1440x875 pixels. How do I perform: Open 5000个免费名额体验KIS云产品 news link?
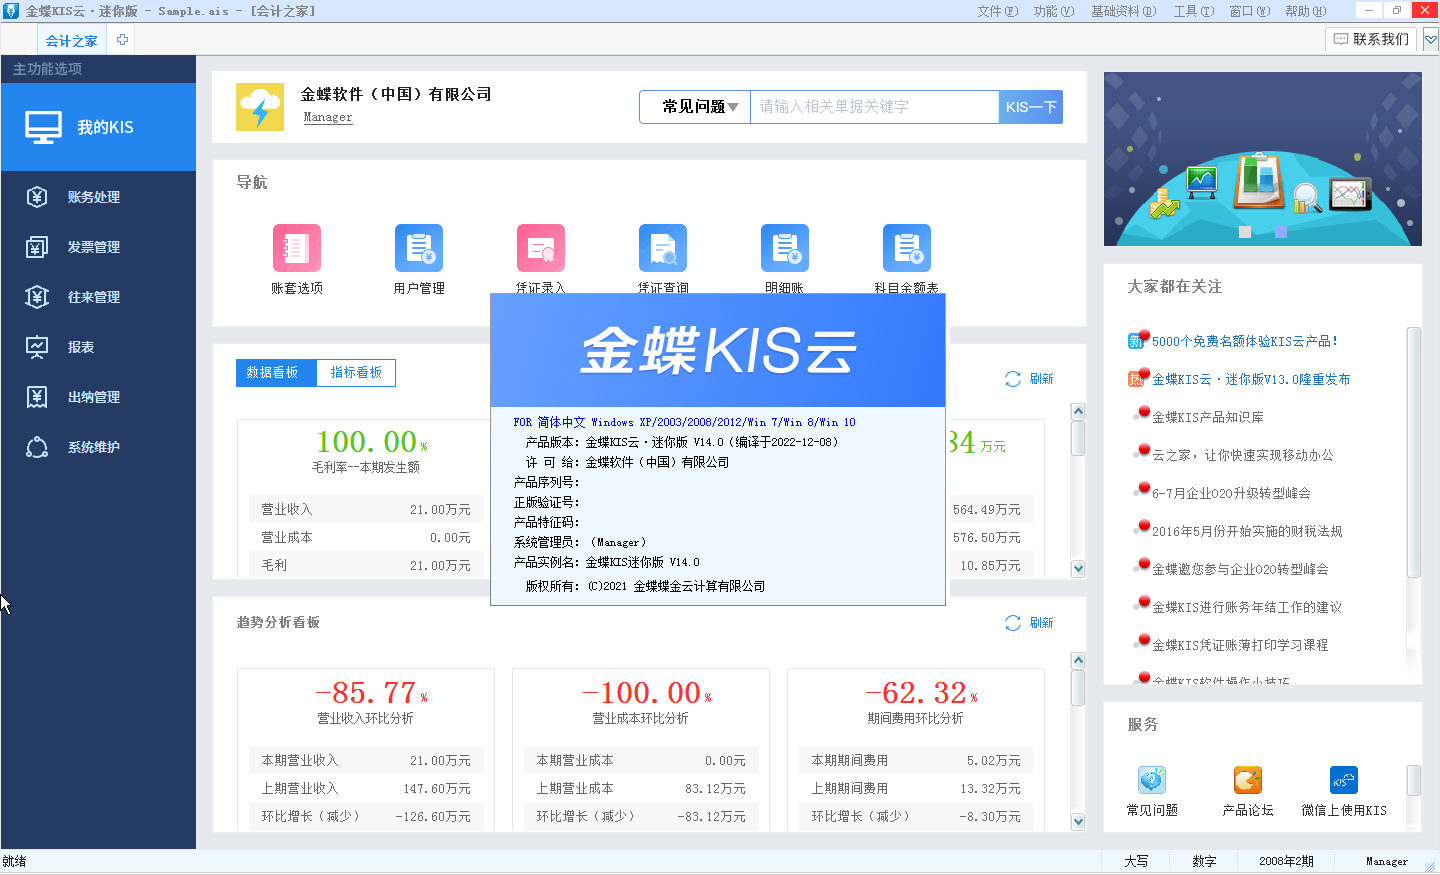click(x=1244, y=341)
